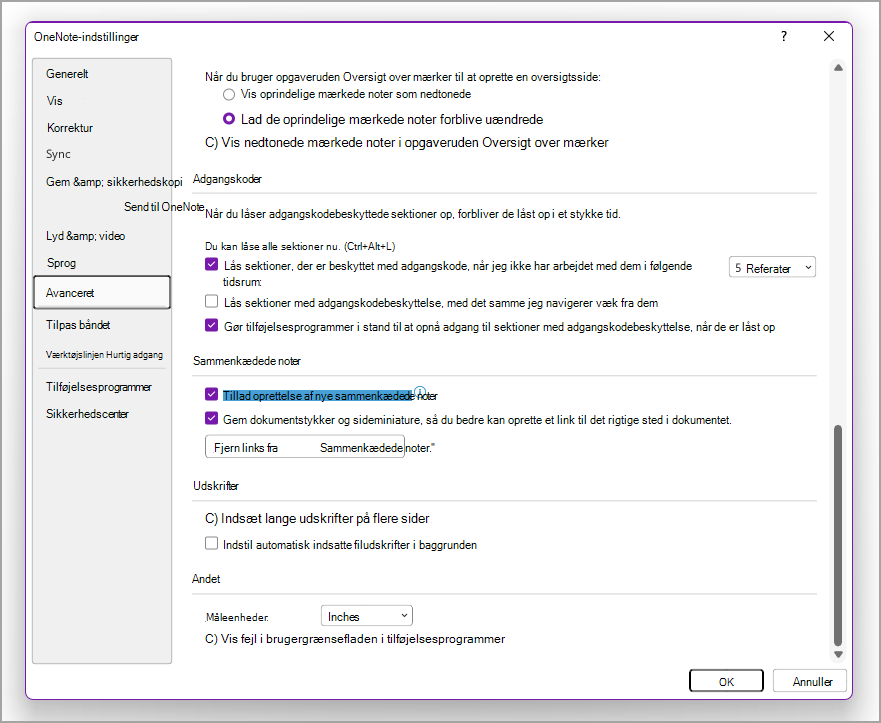
Task: Switch to Korrektur category
Action: (x=70, y=128)
